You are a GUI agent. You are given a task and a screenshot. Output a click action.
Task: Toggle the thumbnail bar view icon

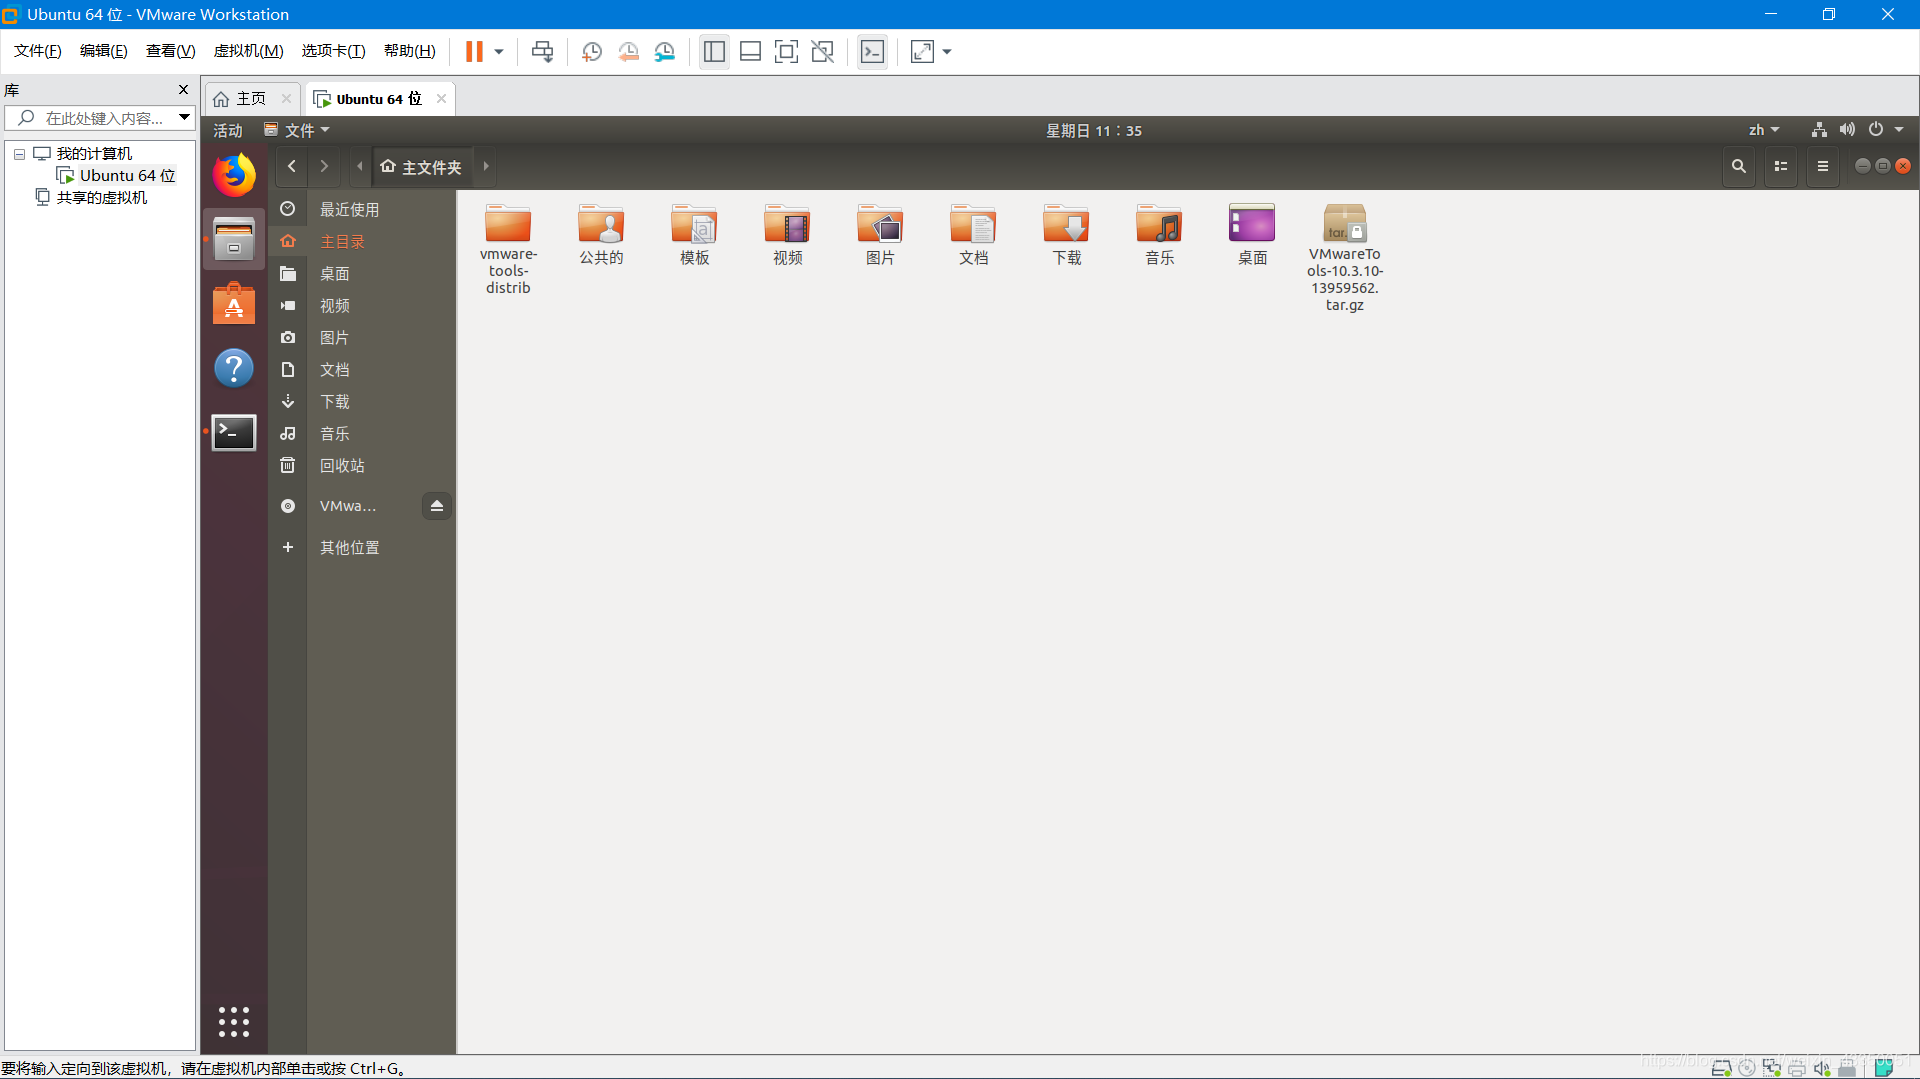click(x=750, y=52)
